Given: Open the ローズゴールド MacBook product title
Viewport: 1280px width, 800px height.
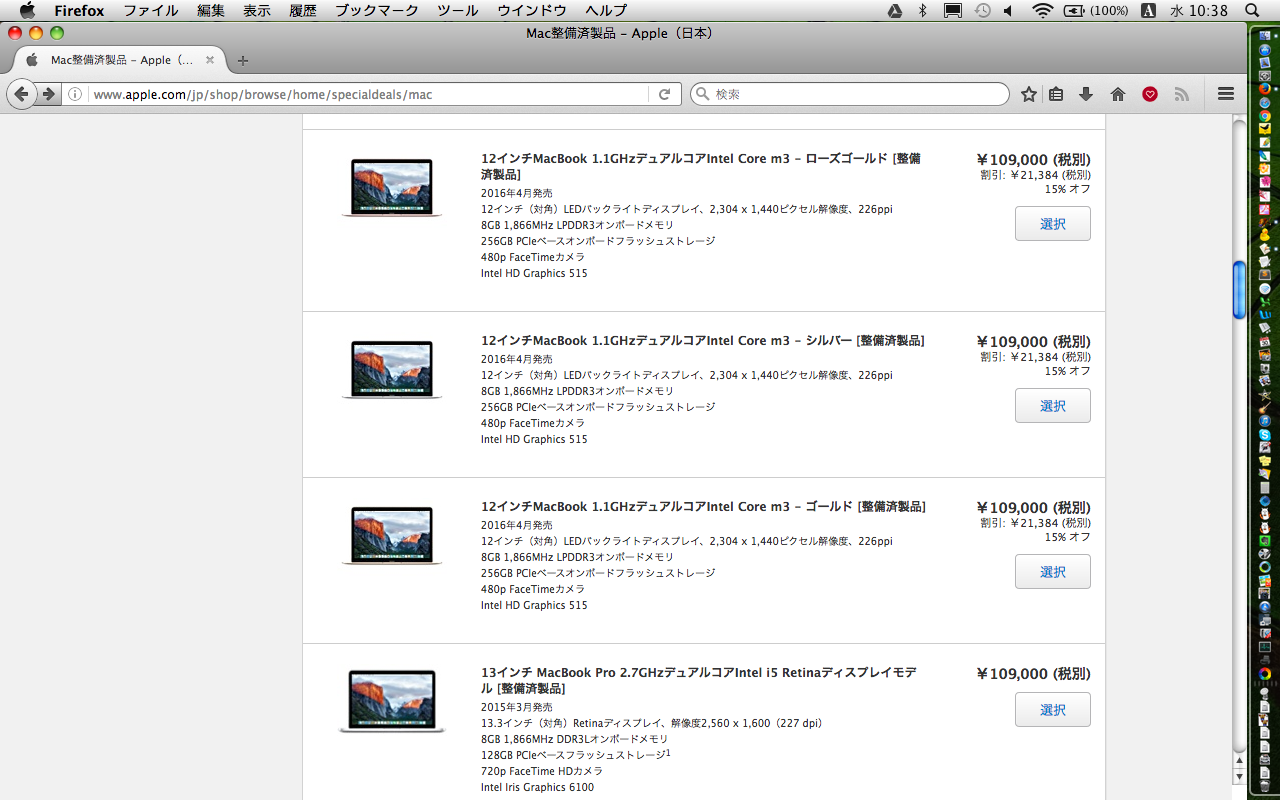Looking at the screenshot, I should (701, 166).
